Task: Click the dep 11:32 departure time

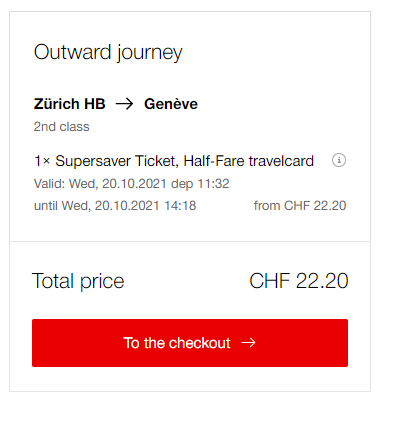Action: coord(200,184)
